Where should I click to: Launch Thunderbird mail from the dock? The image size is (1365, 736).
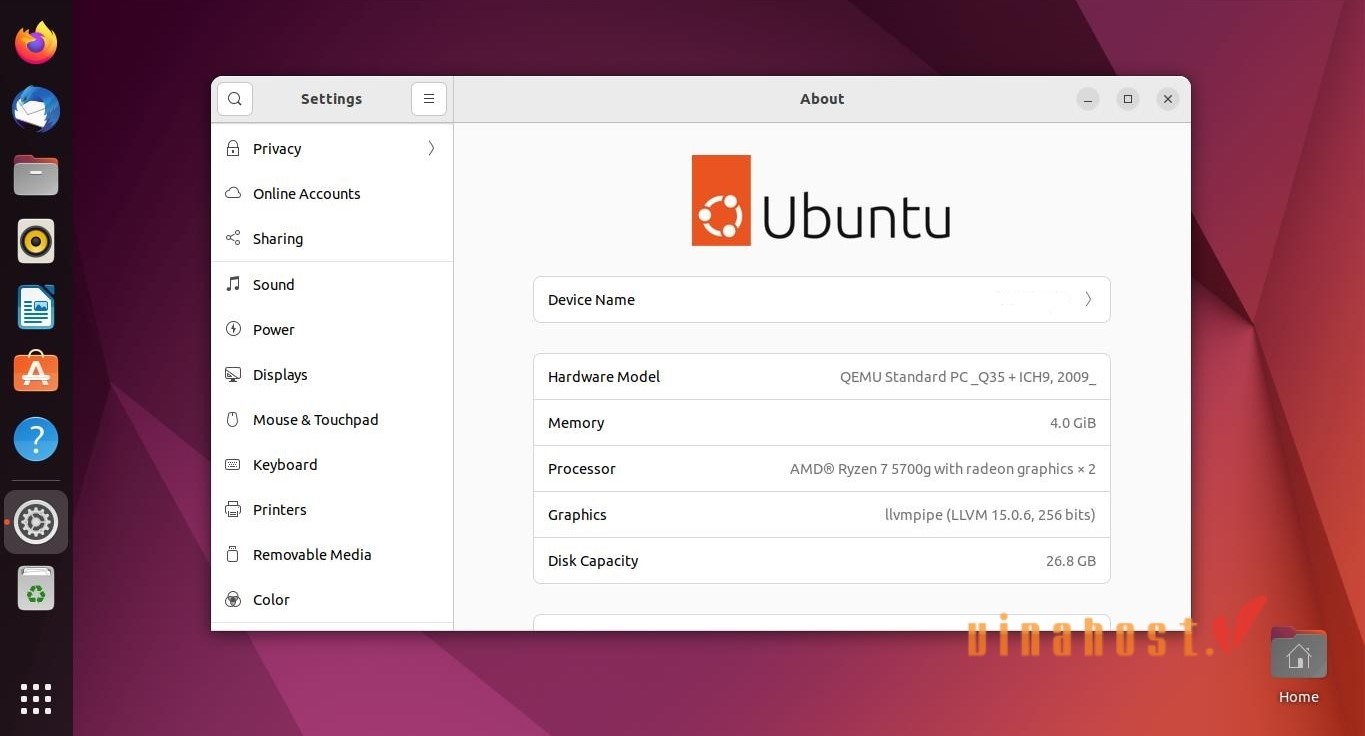pos(36,109)
